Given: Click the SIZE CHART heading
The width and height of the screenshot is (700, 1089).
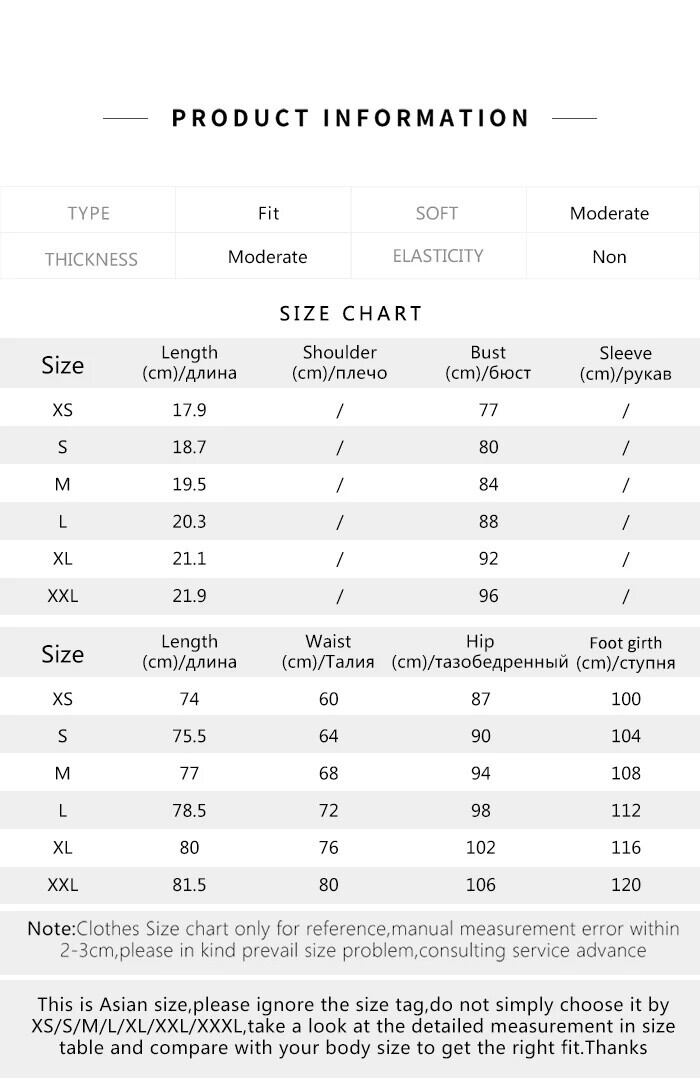Looking at the screenshot, I should point(351,313).
